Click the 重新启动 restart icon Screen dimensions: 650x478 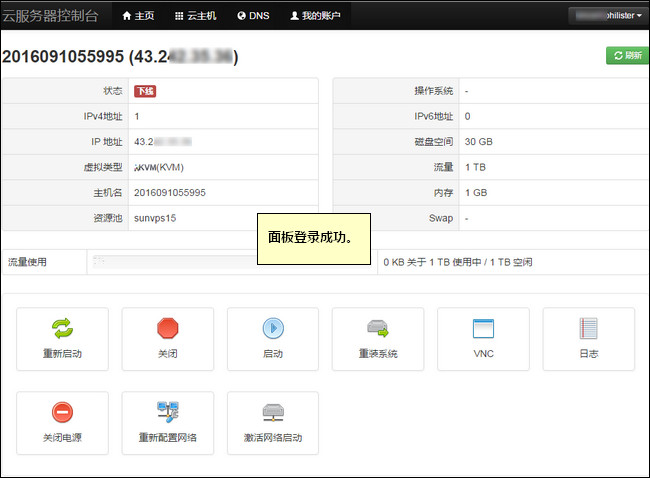62,328
